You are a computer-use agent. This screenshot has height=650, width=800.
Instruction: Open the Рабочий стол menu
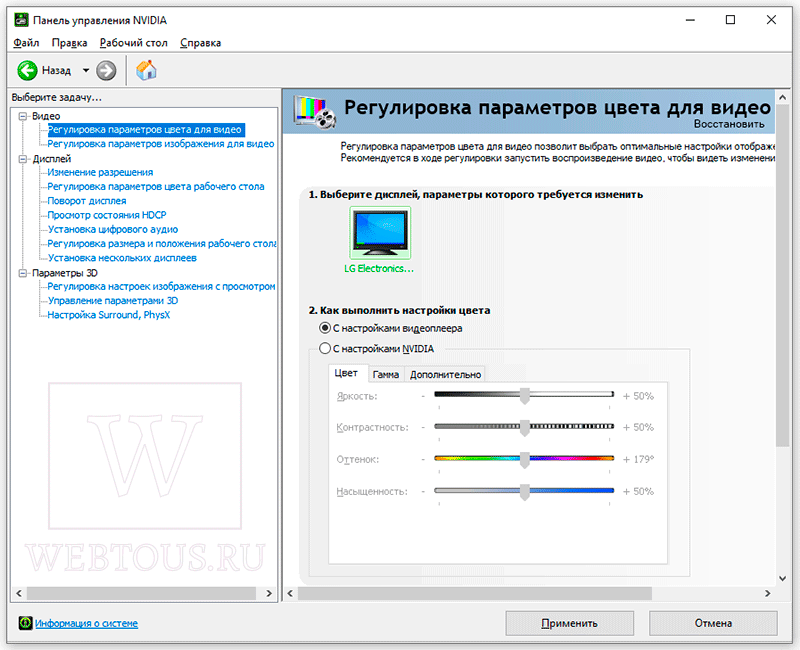(134, 43)
